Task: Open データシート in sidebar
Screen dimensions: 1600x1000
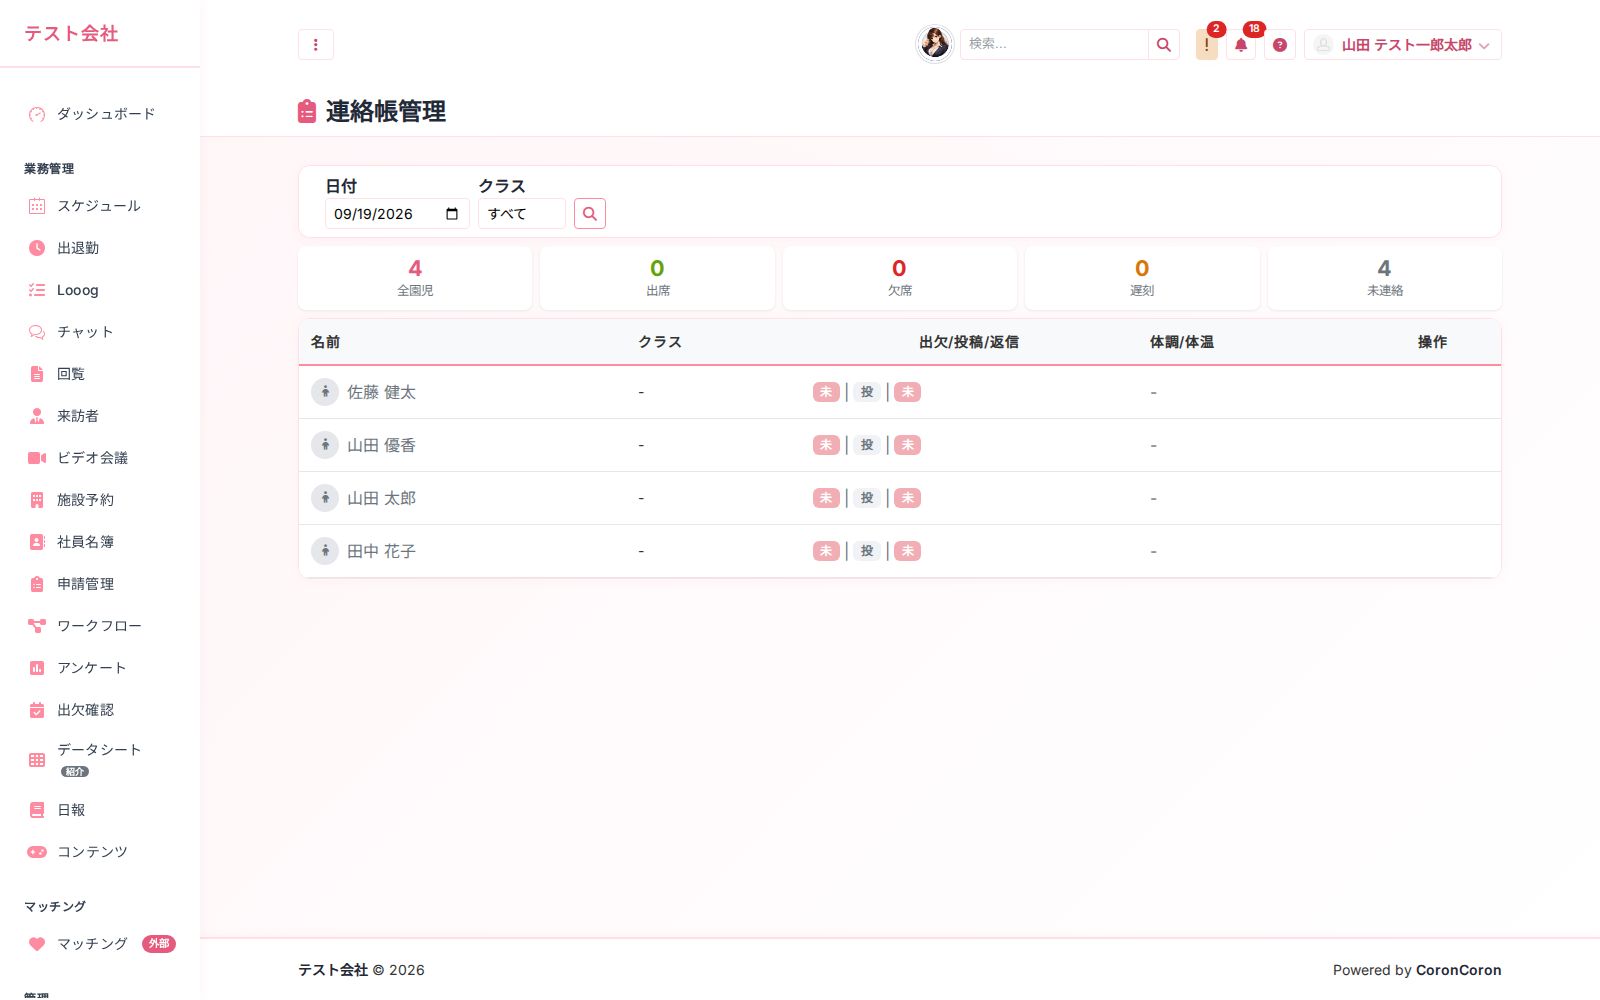Action: 100,760
